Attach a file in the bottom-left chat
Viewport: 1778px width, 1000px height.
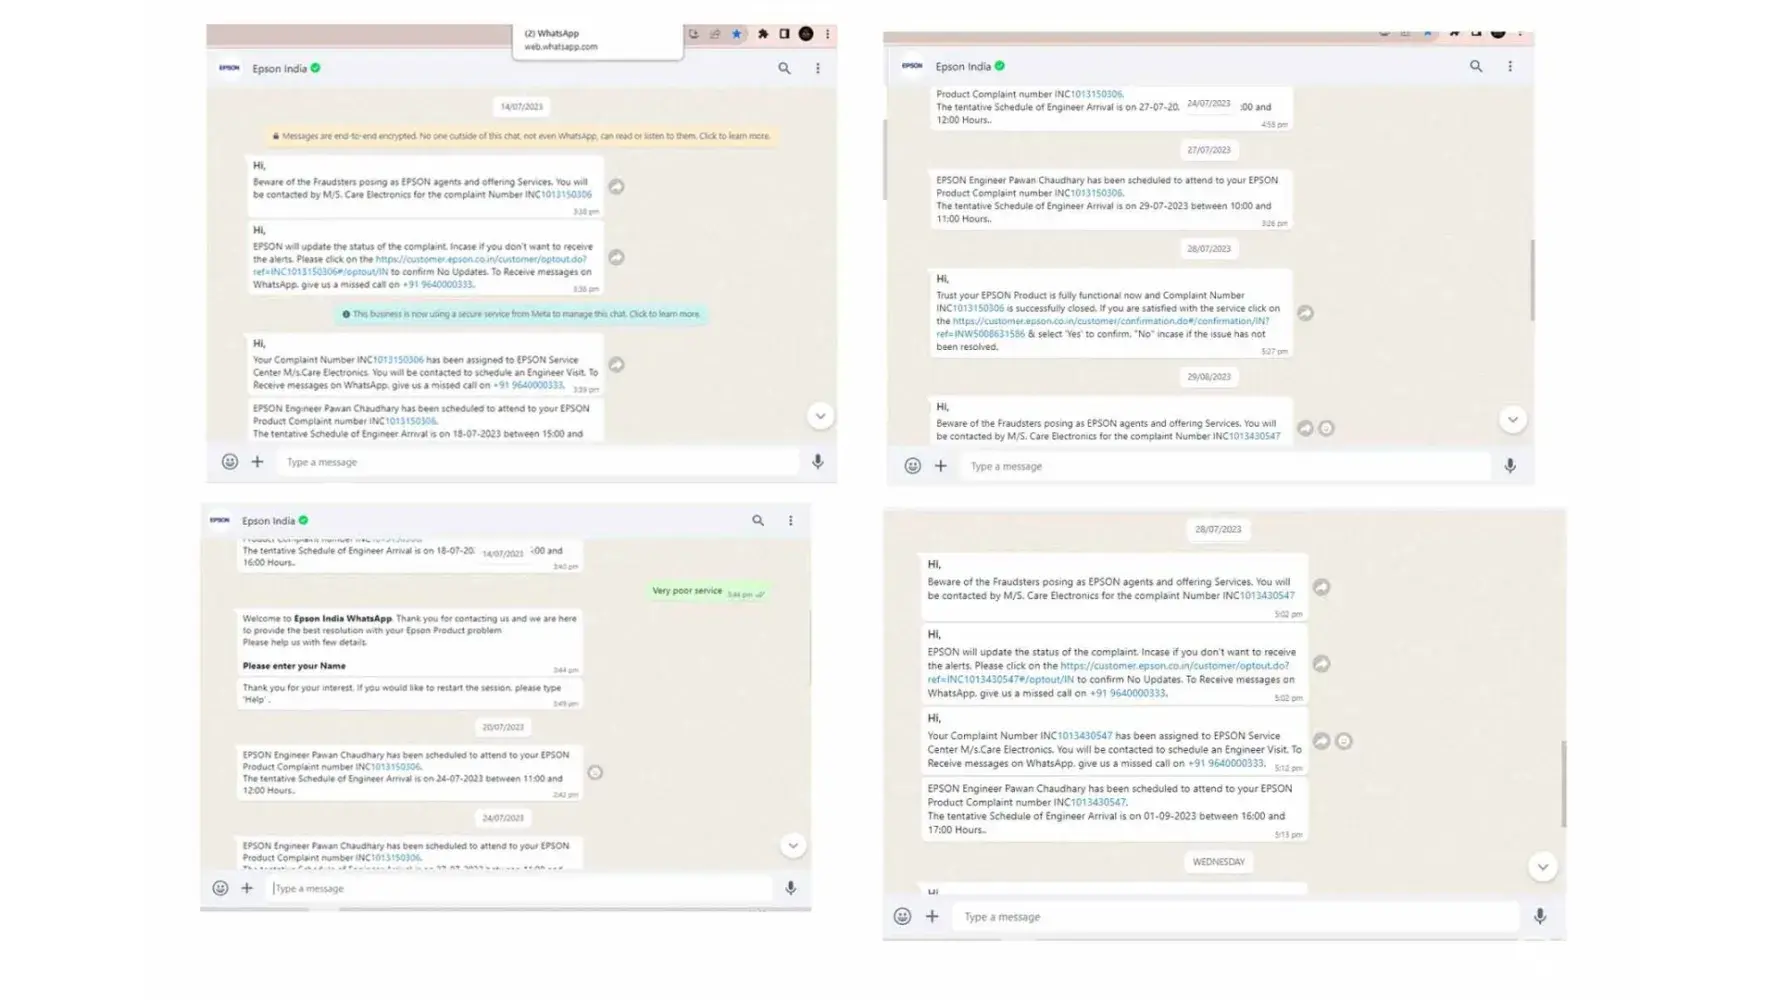[247, 888]
